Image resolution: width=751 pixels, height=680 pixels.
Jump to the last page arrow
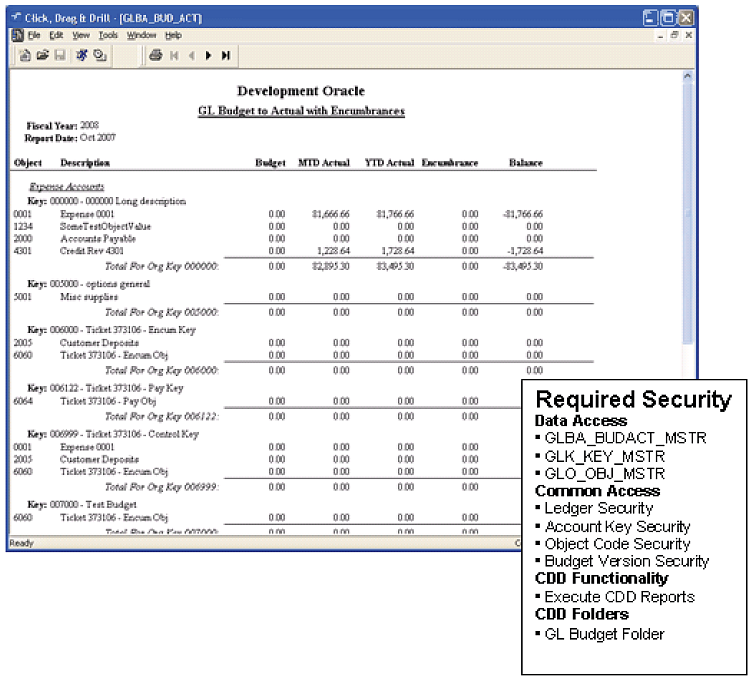[x=226, y=55]
